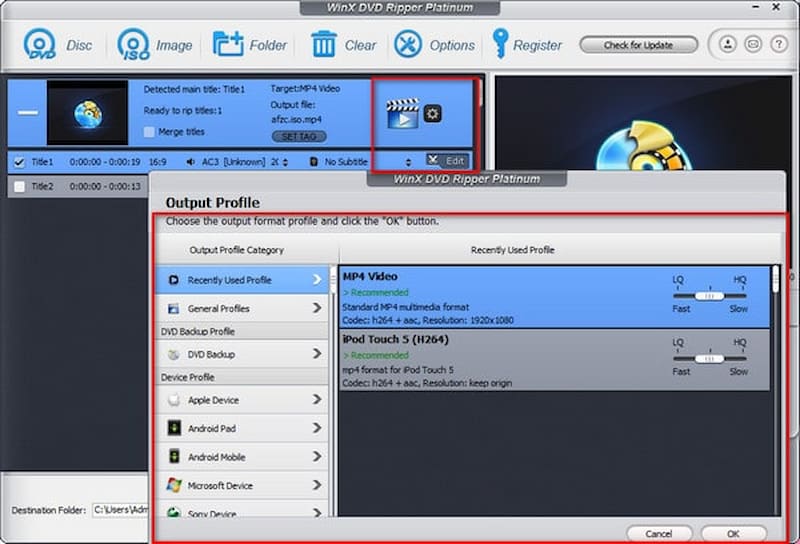Select General Profiles category
Image resolution: width=800 pixels, height=544 pixels.
click(x=242, y=308)
